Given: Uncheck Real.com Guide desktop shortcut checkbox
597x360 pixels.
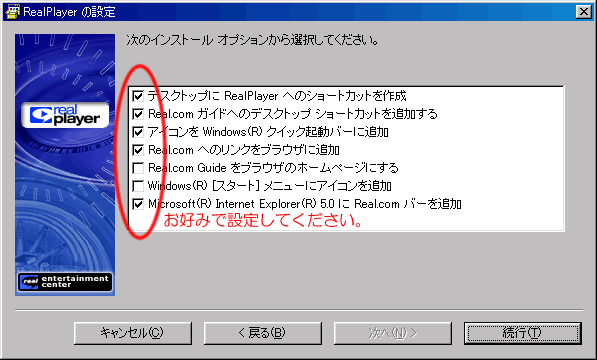Looking at the screenshot, I should [138, 114].
